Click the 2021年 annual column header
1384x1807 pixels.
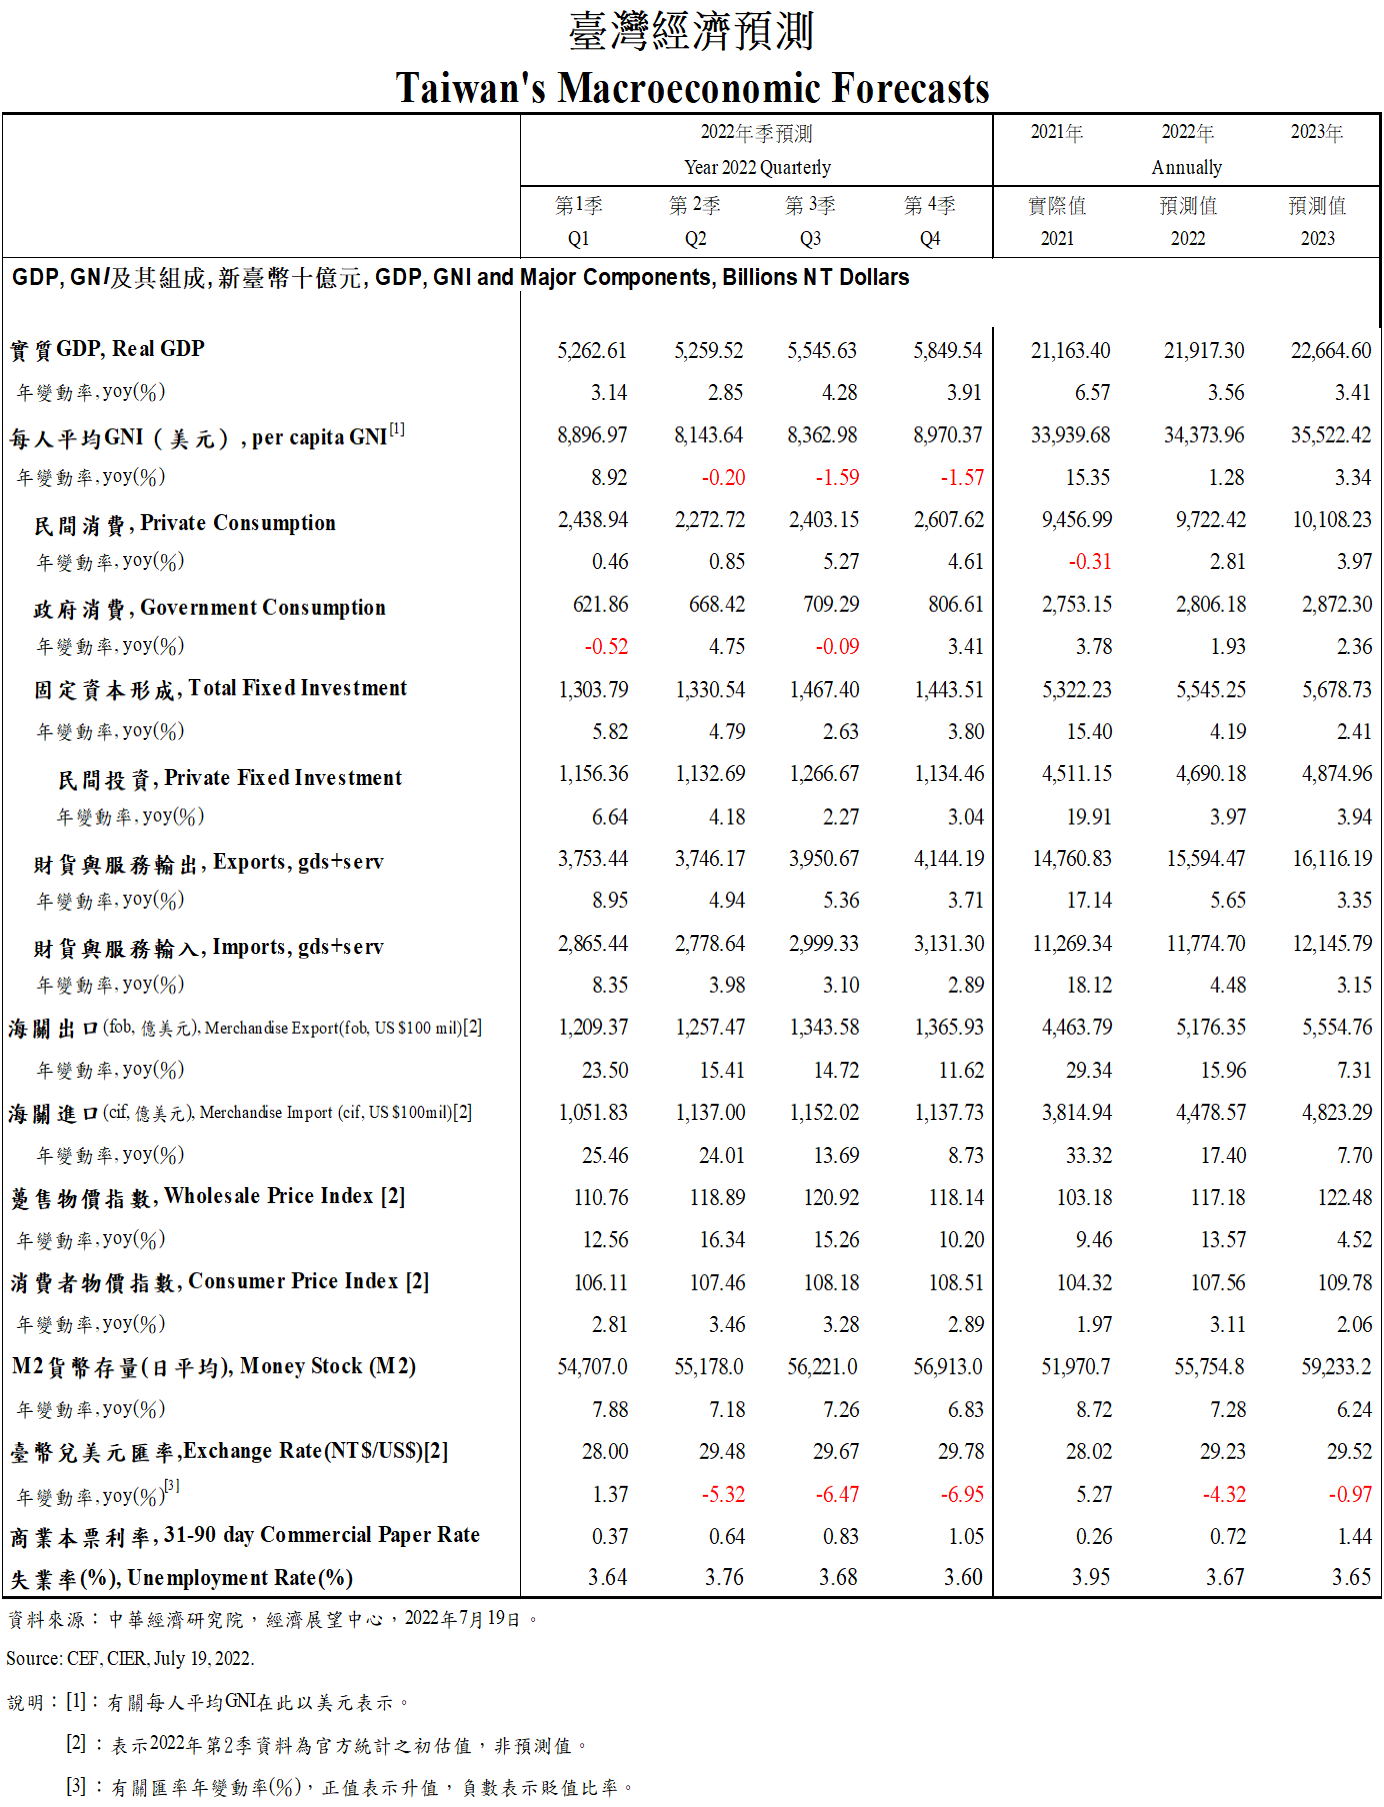click(x=1057, y=132)
